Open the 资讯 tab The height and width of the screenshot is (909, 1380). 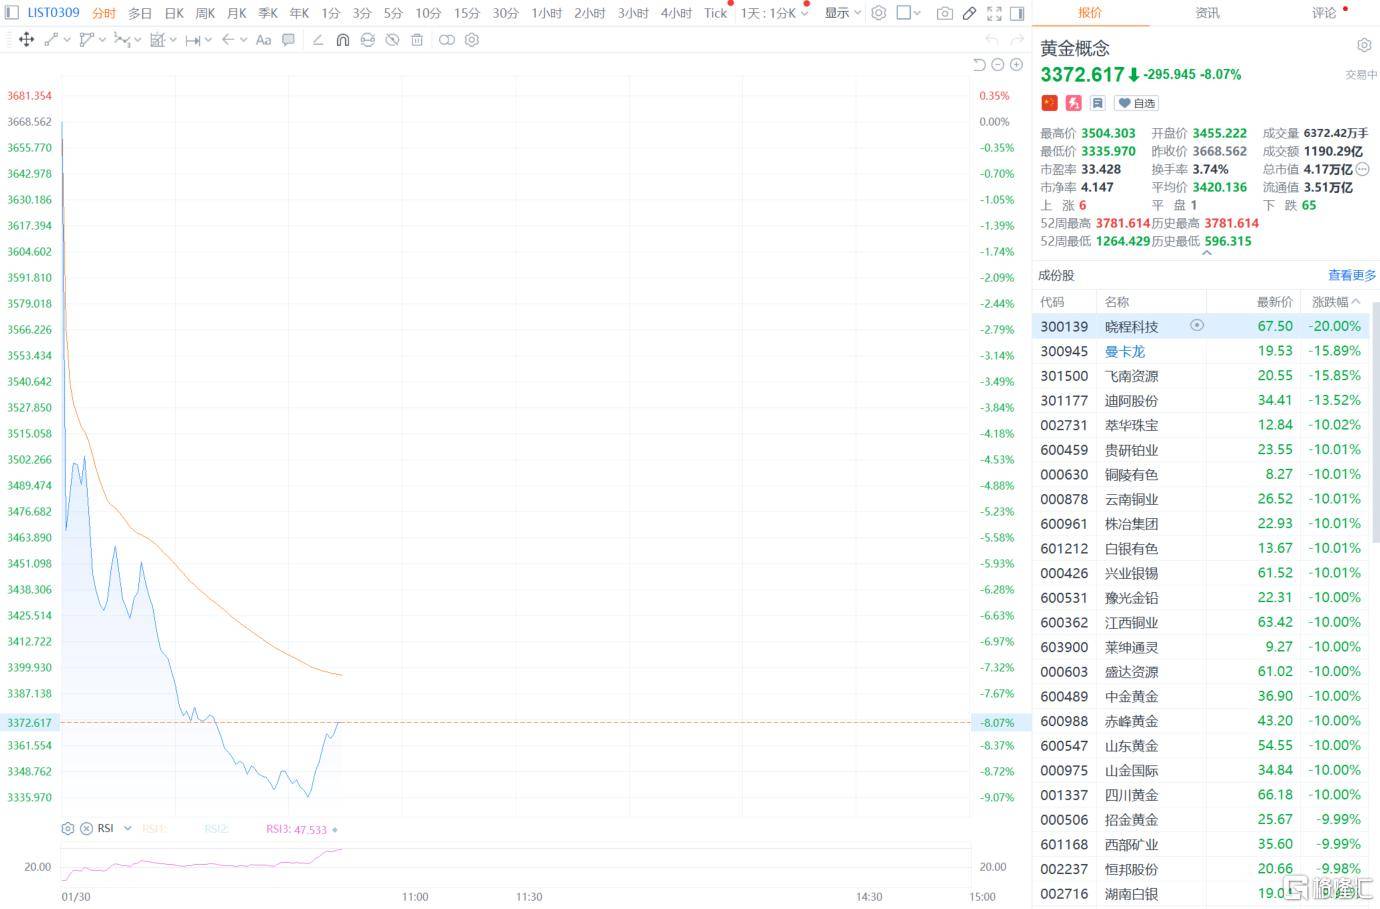1207,13
